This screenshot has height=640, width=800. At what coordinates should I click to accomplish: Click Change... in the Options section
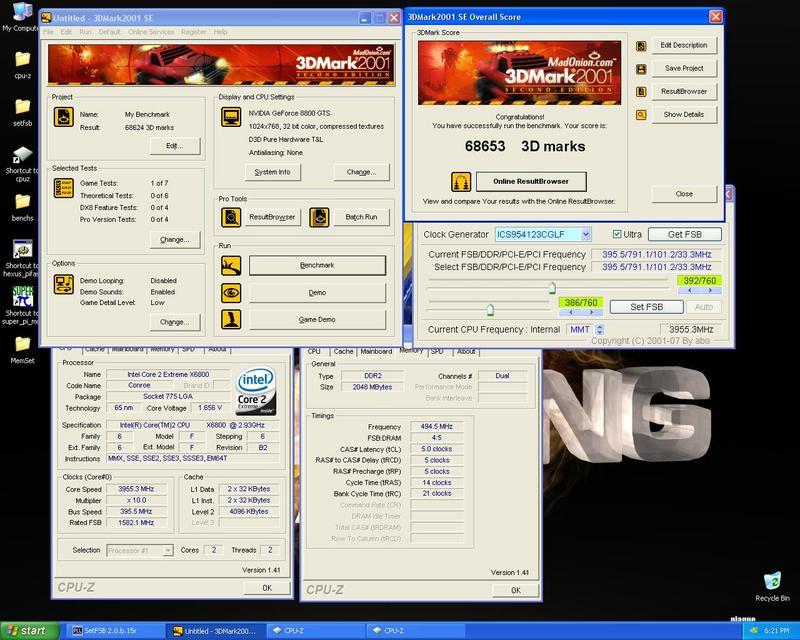pos(175,322)
